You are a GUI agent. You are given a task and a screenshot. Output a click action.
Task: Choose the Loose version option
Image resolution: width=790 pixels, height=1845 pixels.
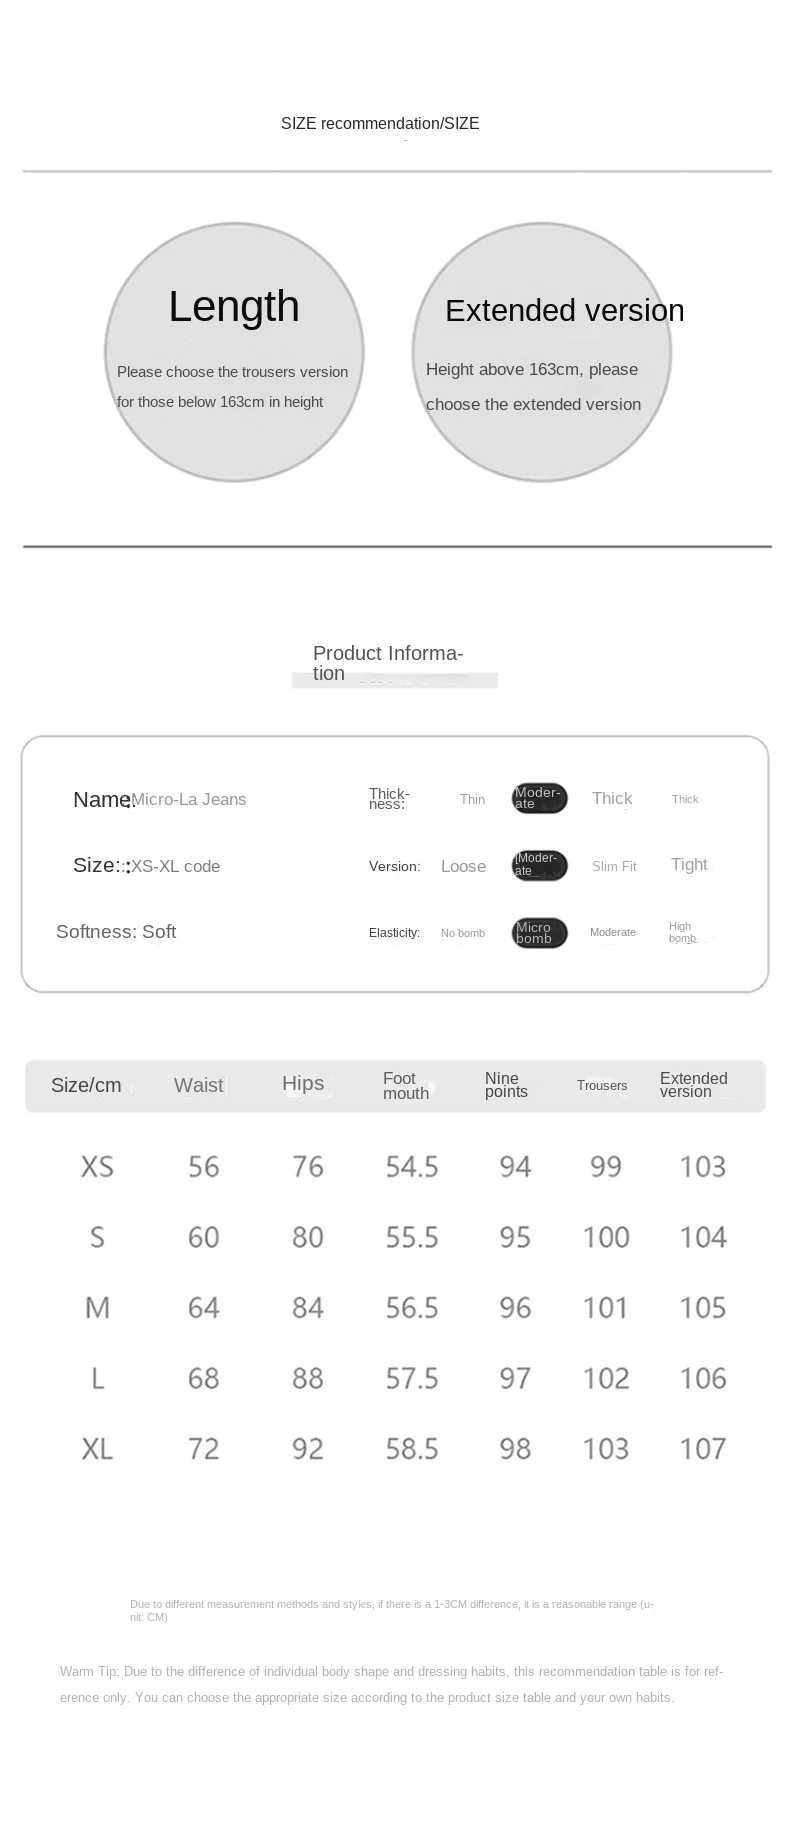tap(463, 866)
